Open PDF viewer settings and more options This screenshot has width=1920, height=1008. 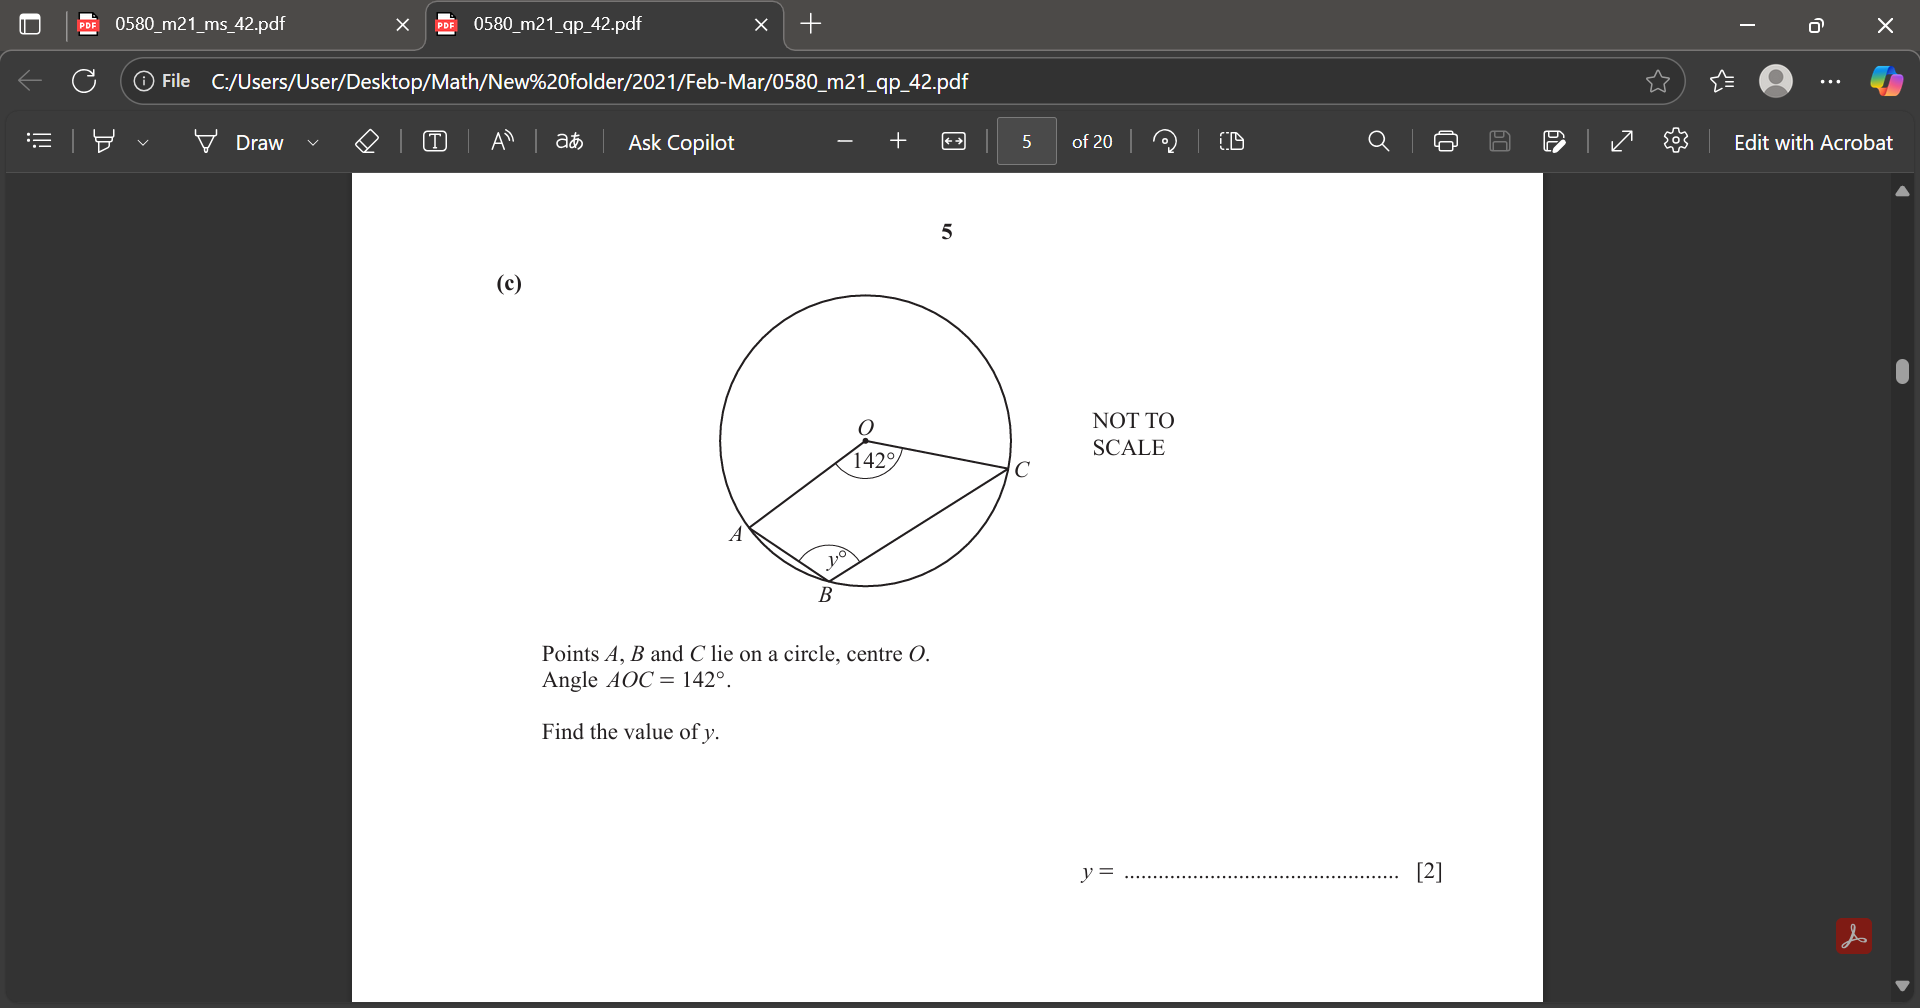point(1677,141)
